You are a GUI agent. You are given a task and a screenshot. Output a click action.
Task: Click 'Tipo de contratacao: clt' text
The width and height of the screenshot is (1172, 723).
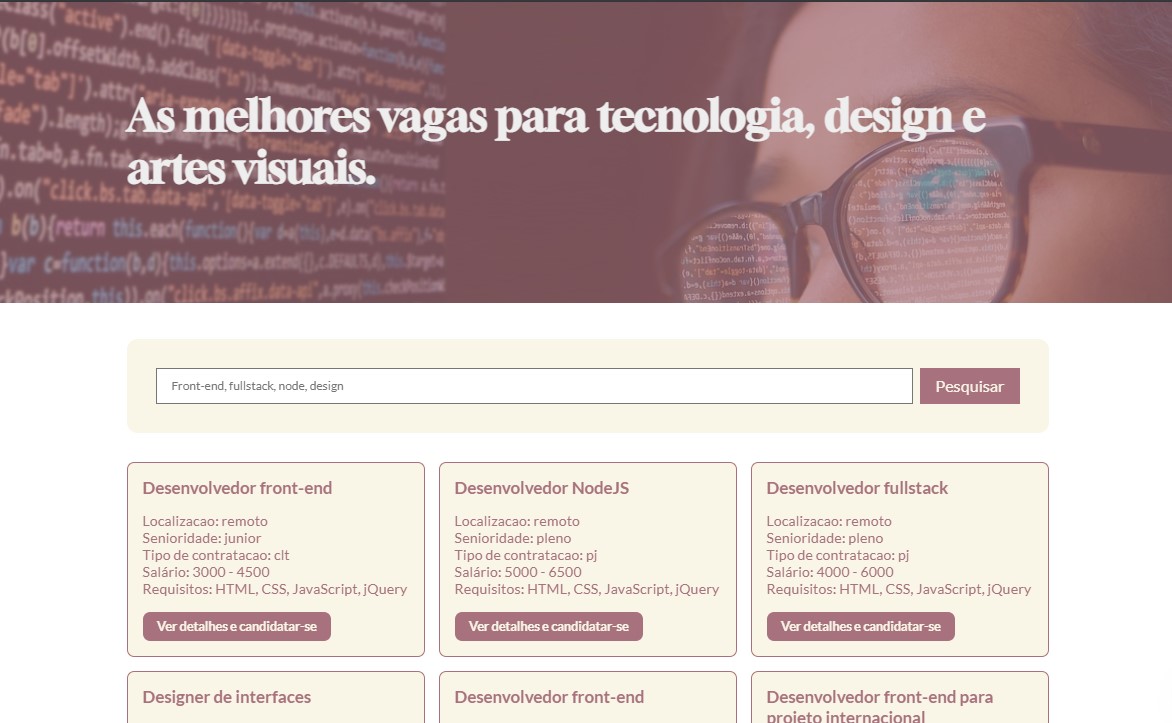point(216,556)
